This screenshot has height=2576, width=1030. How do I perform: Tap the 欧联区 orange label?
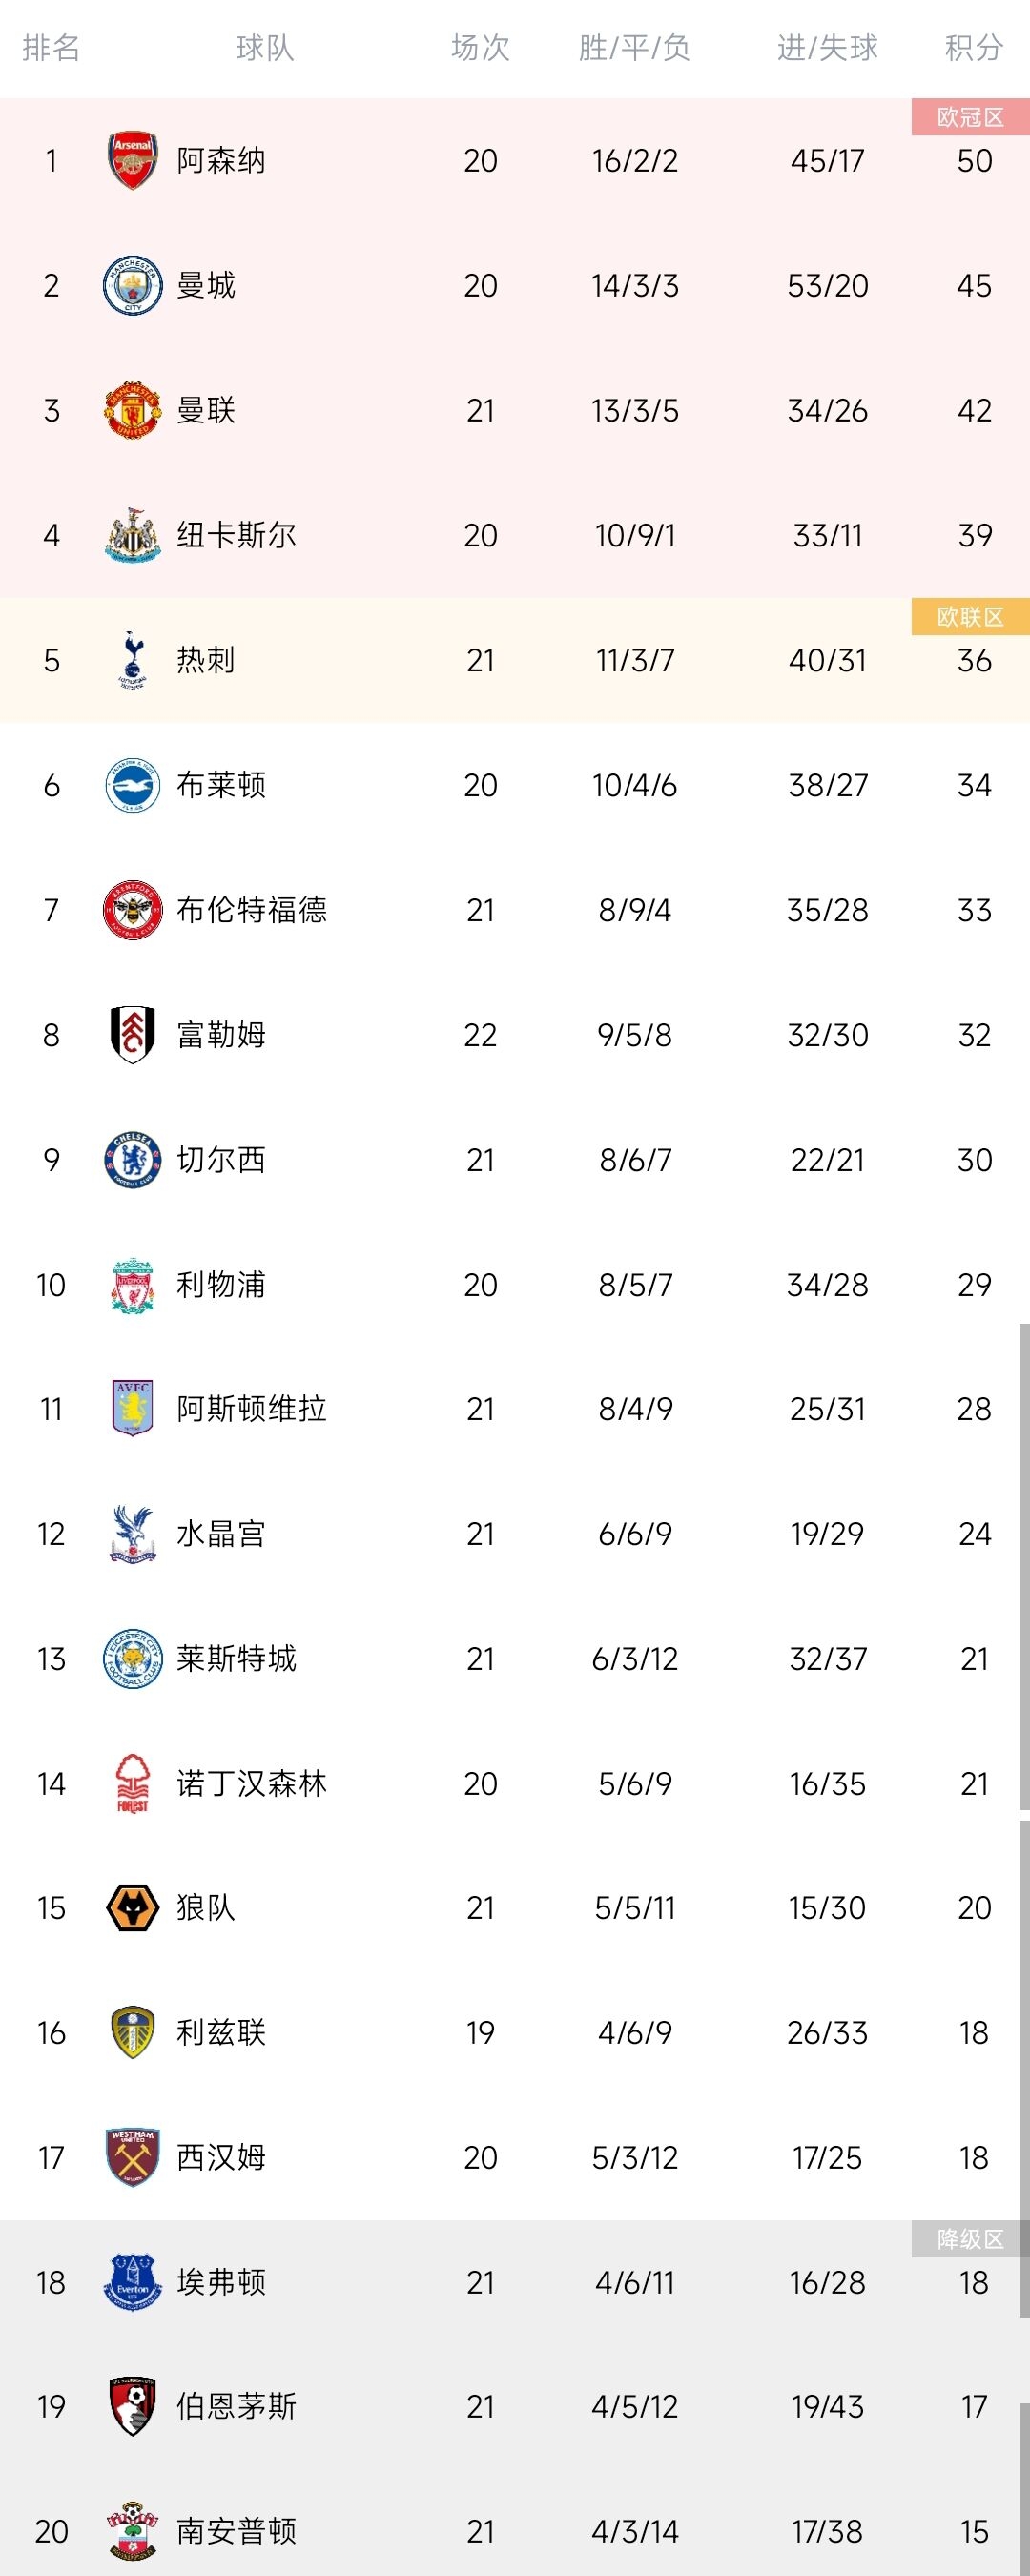coord(970,616)
